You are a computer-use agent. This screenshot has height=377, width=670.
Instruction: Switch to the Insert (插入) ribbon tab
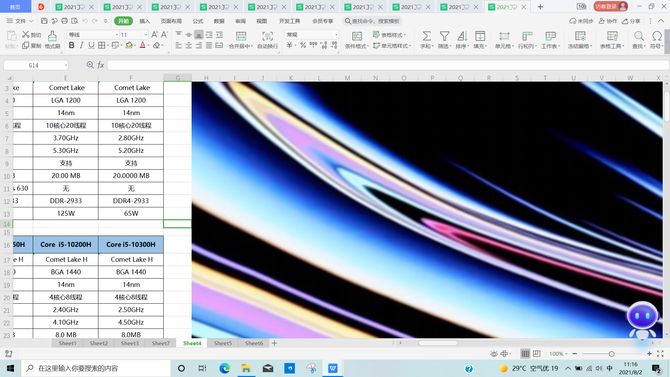(145, 21)
